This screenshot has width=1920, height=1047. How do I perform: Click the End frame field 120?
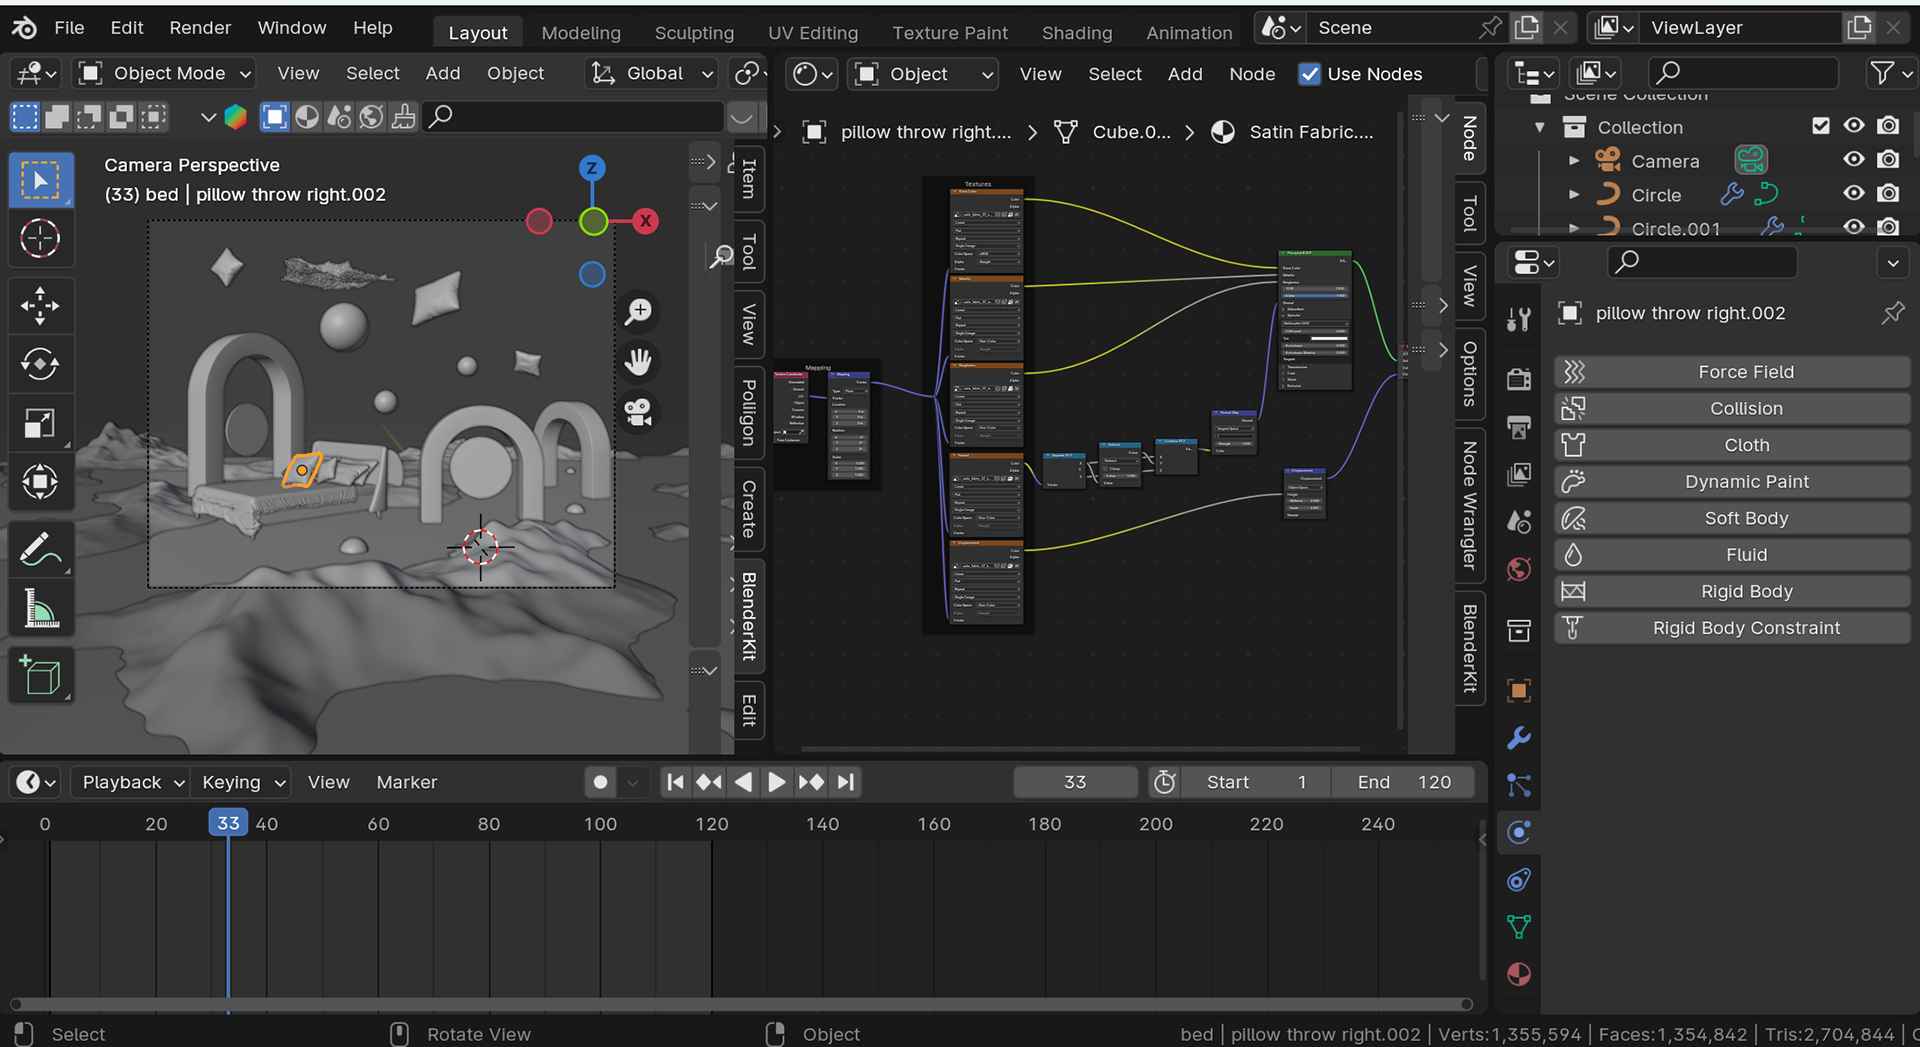(x=1404, y=782)
